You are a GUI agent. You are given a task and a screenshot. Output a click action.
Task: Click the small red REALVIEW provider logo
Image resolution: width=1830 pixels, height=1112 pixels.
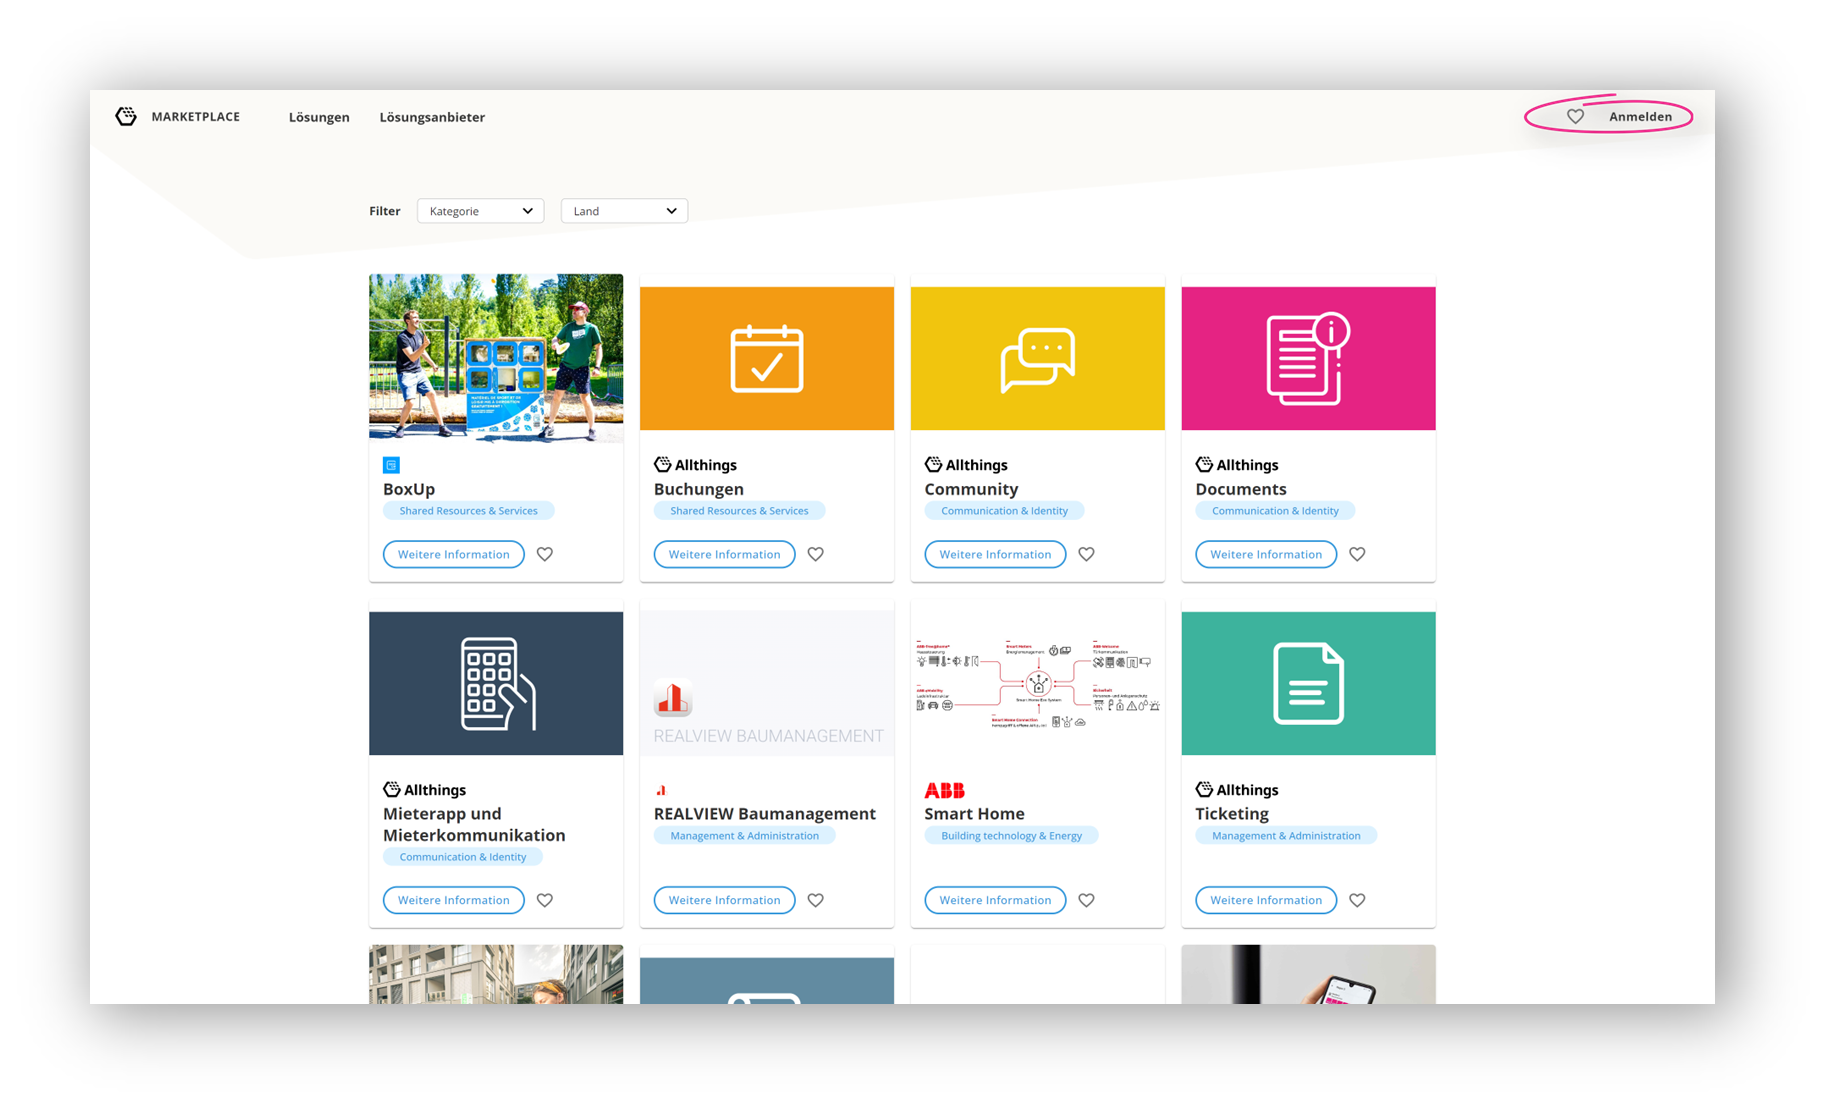661,790
